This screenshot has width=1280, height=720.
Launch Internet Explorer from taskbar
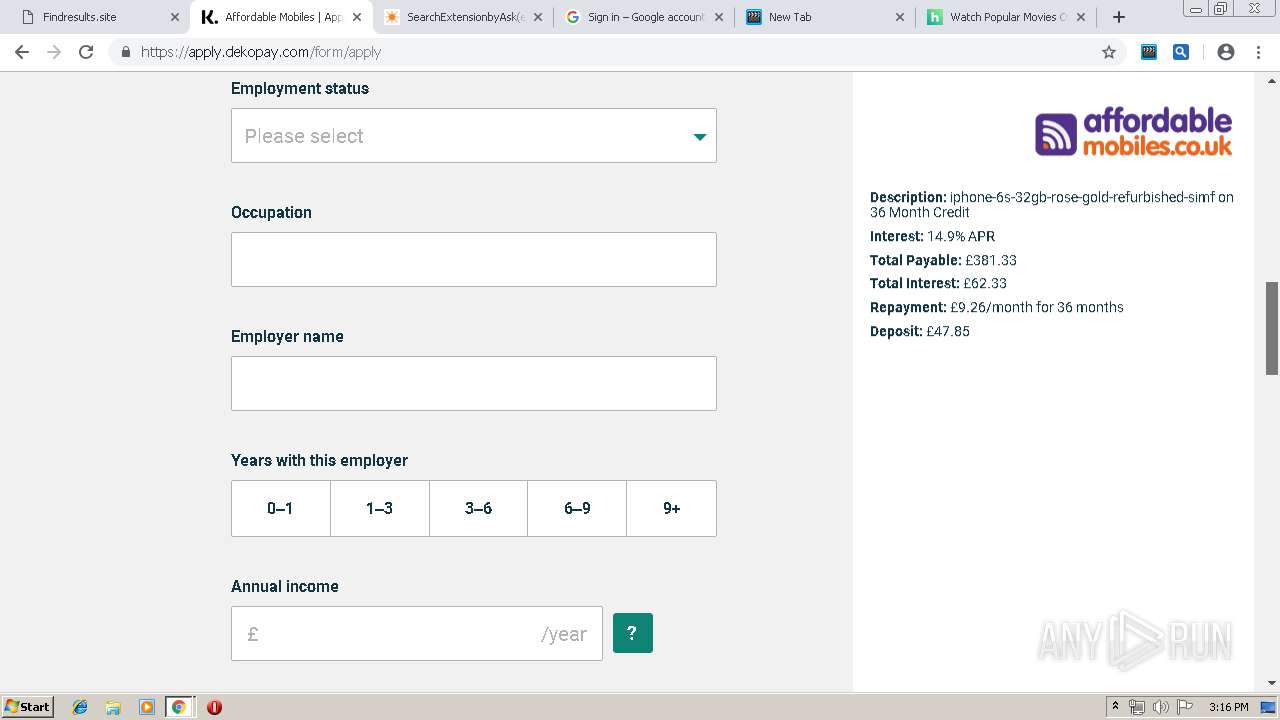80,707
